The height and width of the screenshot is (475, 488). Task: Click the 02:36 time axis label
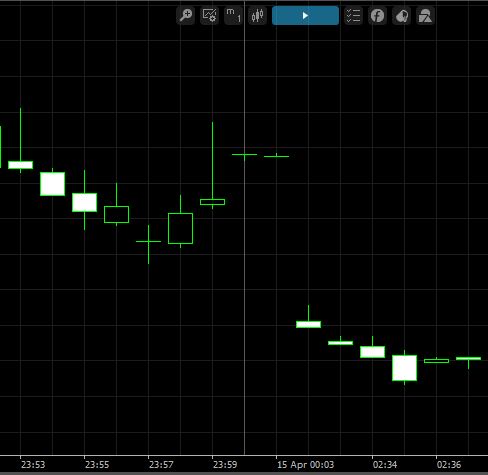tap(449, 464)
